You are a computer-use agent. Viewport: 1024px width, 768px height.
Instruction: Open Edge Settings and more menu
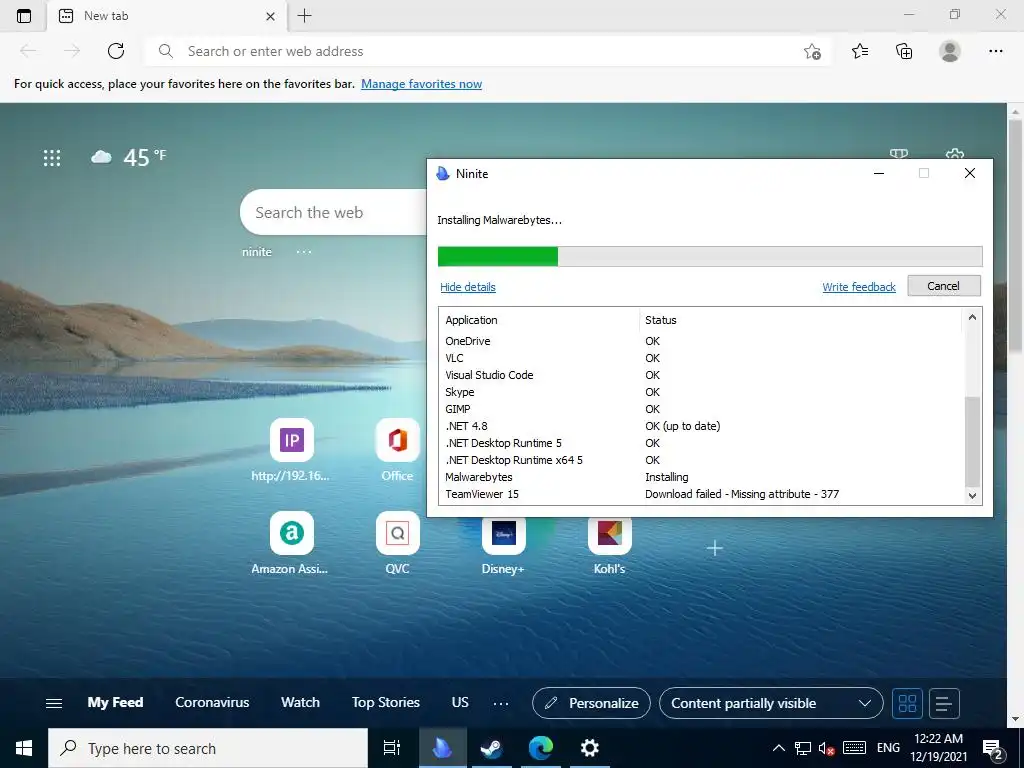click(995, 51)
